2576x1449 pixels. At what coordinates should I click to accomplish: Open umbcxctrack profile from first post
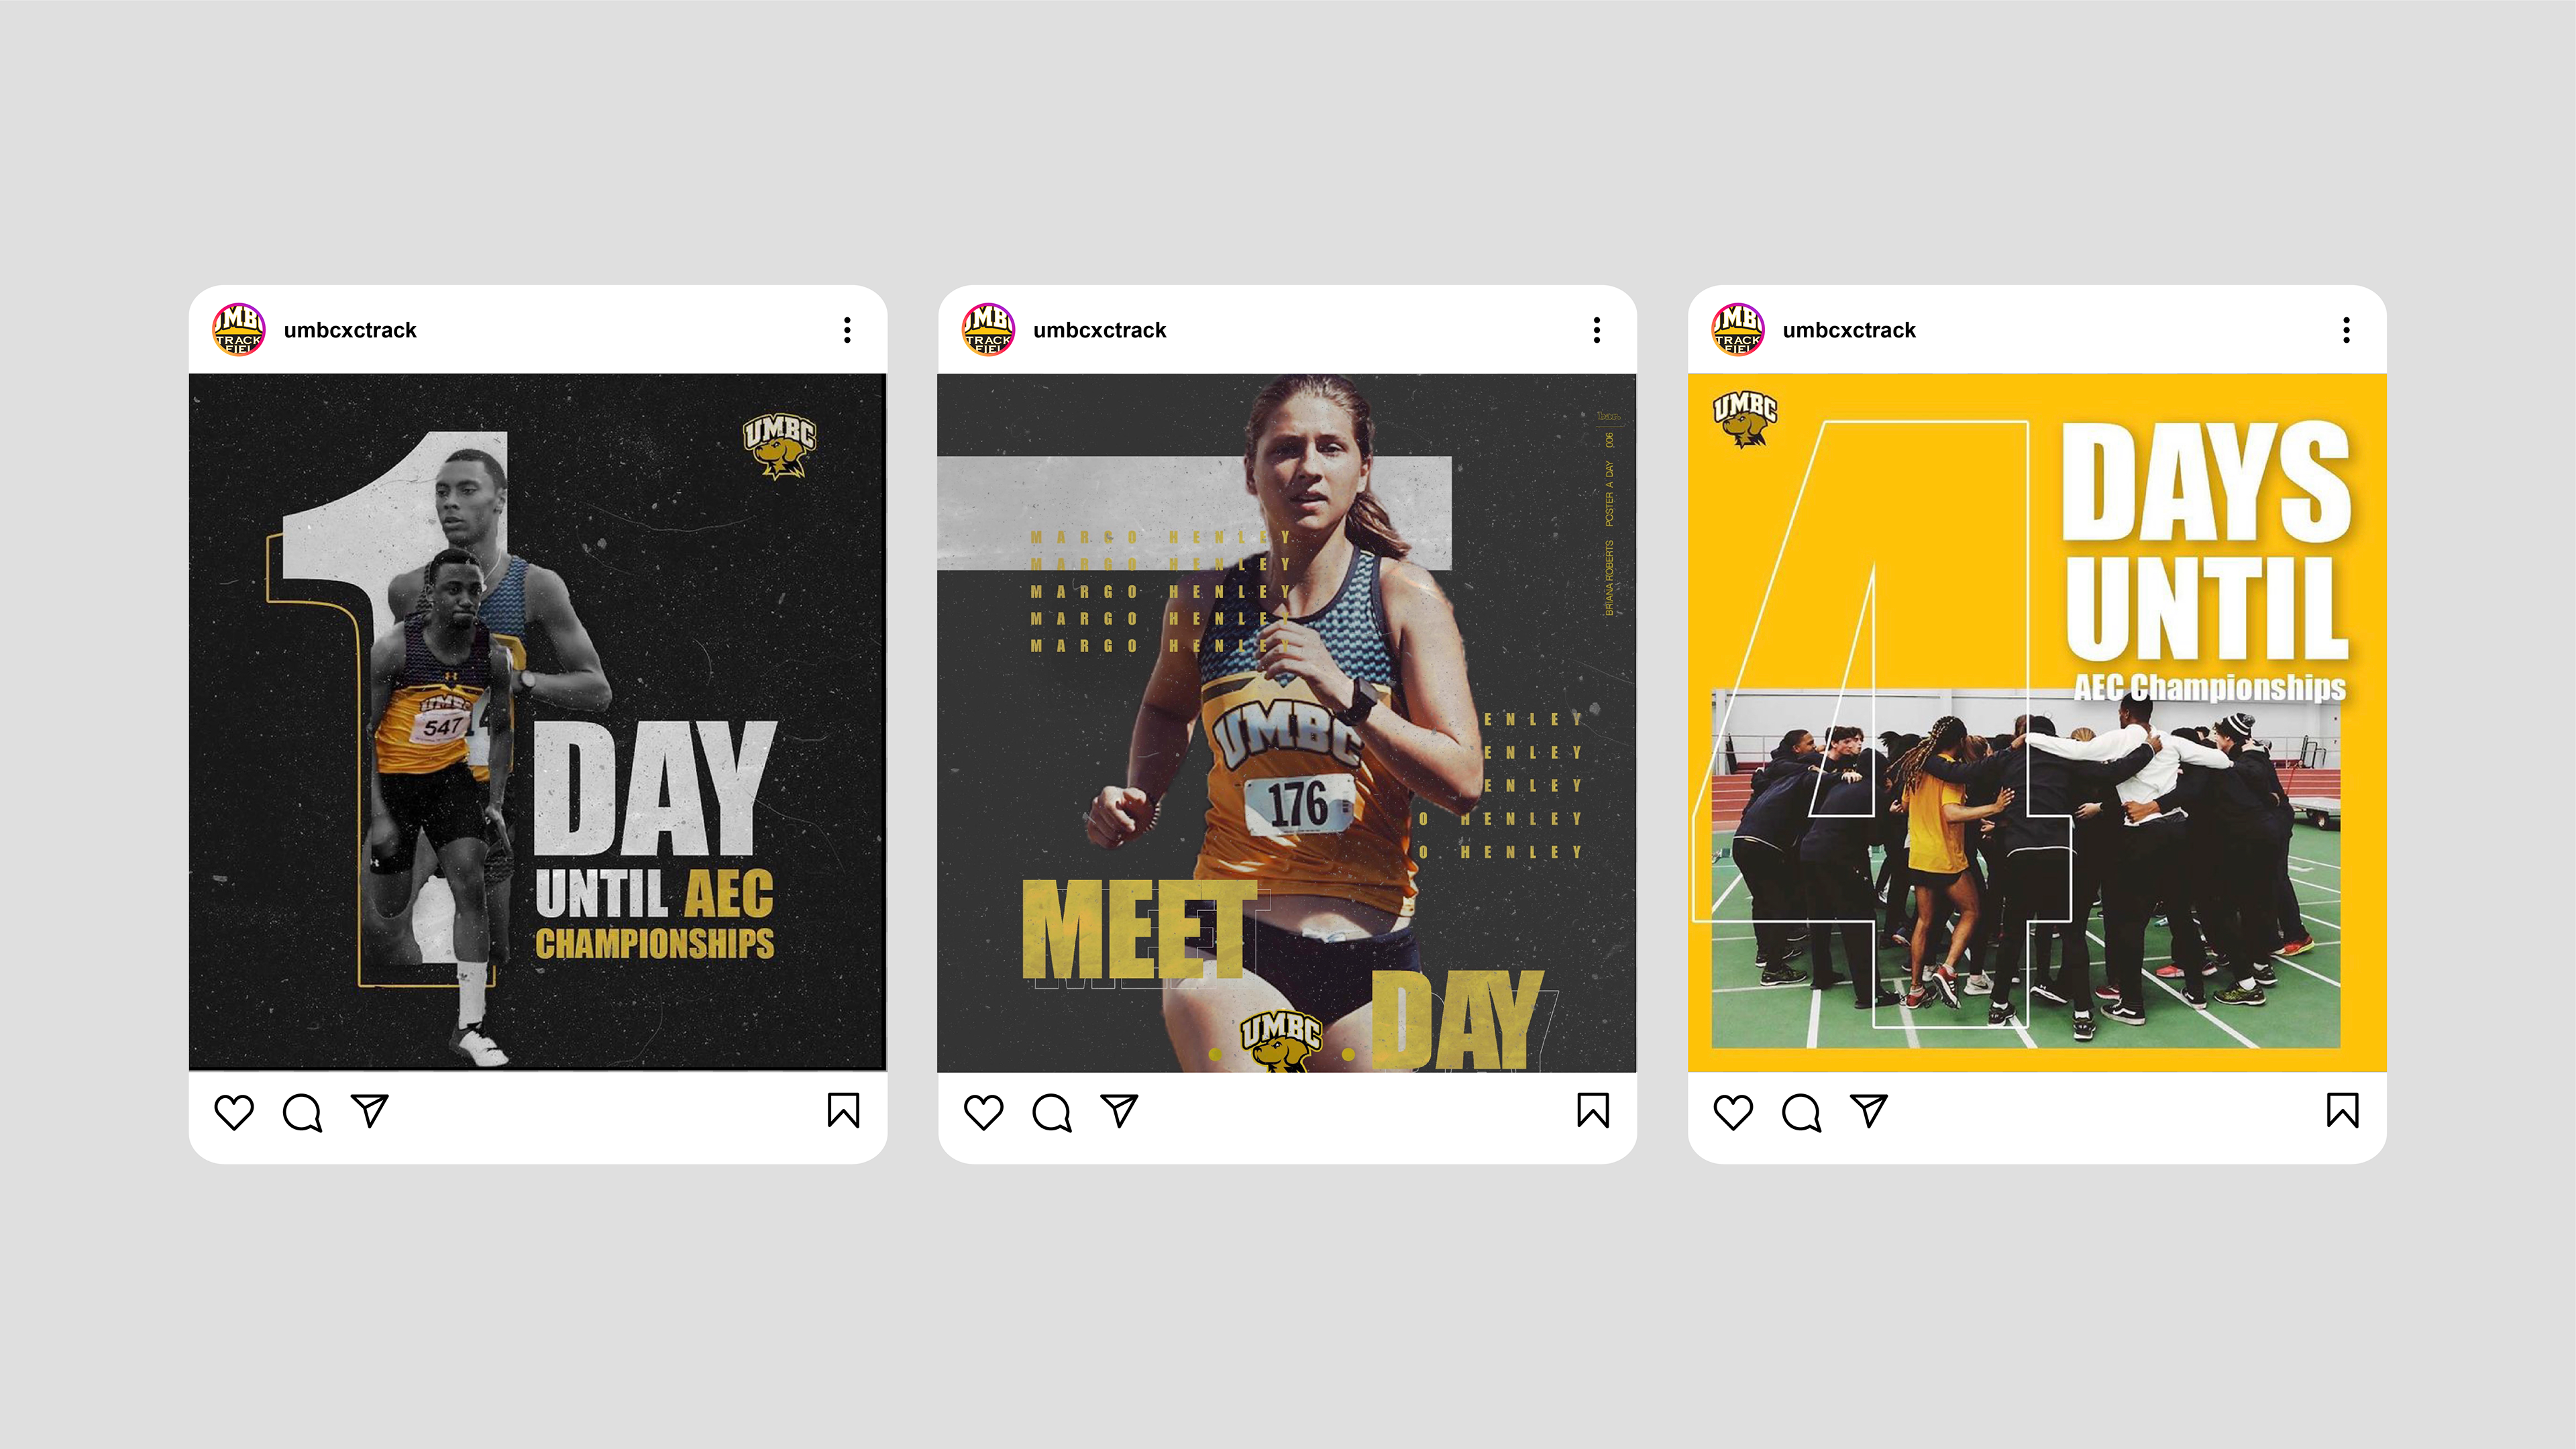coord(350,330)
